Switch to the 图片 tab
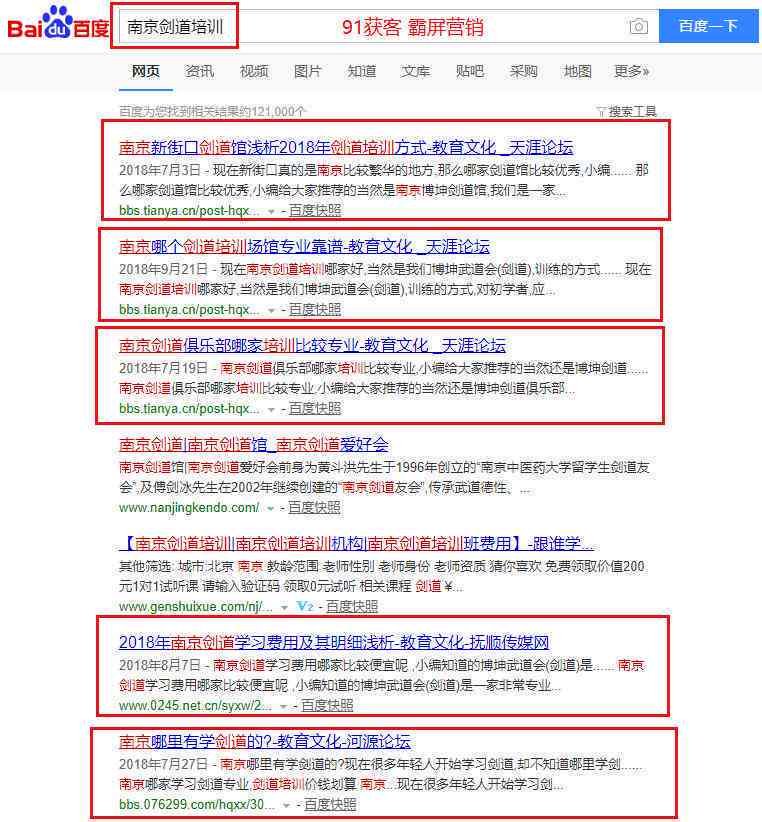The height and width of the screenshot is (822, 762). click(x=307, y=71)
